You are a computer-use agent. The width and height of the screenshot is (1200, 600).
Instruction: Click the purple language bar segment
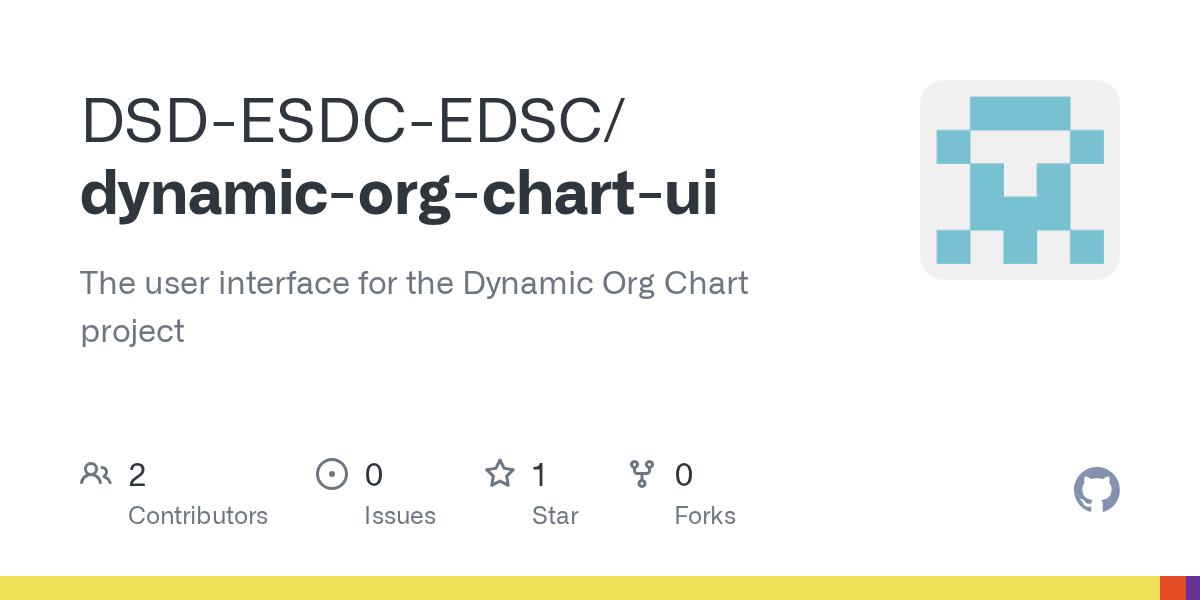tap(1193, 588)
